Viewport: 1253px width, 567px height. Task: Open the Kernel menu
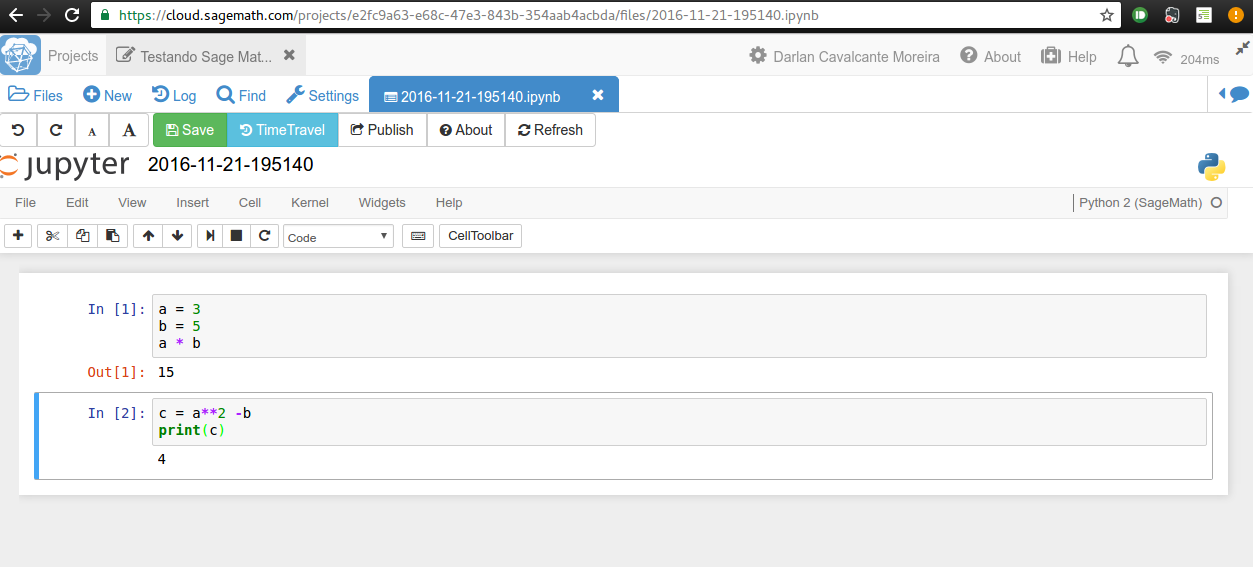pos(310,202)
